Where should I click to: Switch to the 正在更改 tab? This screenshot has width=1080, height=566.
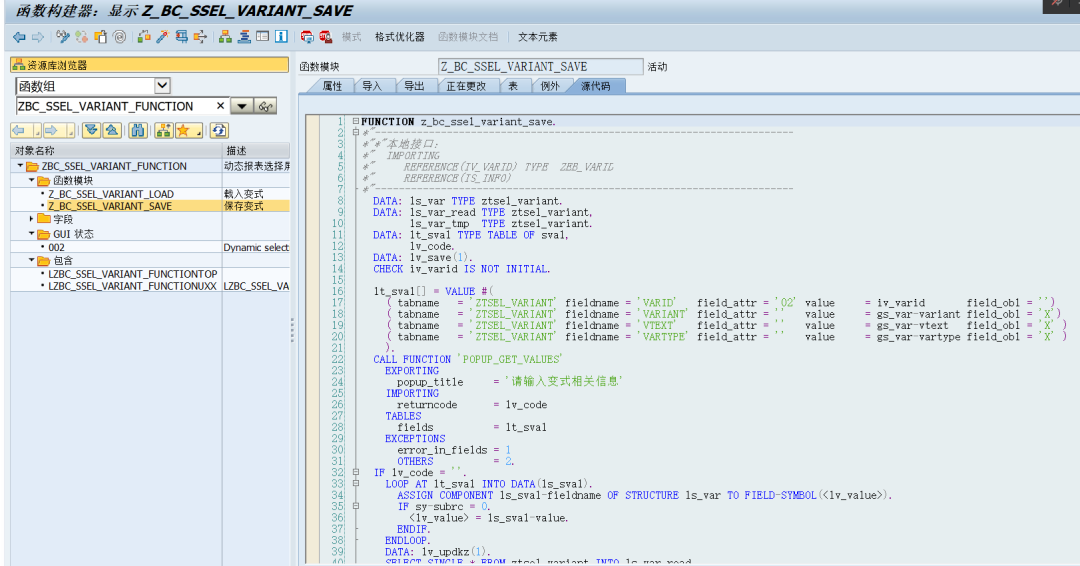(x=466, y=86)
